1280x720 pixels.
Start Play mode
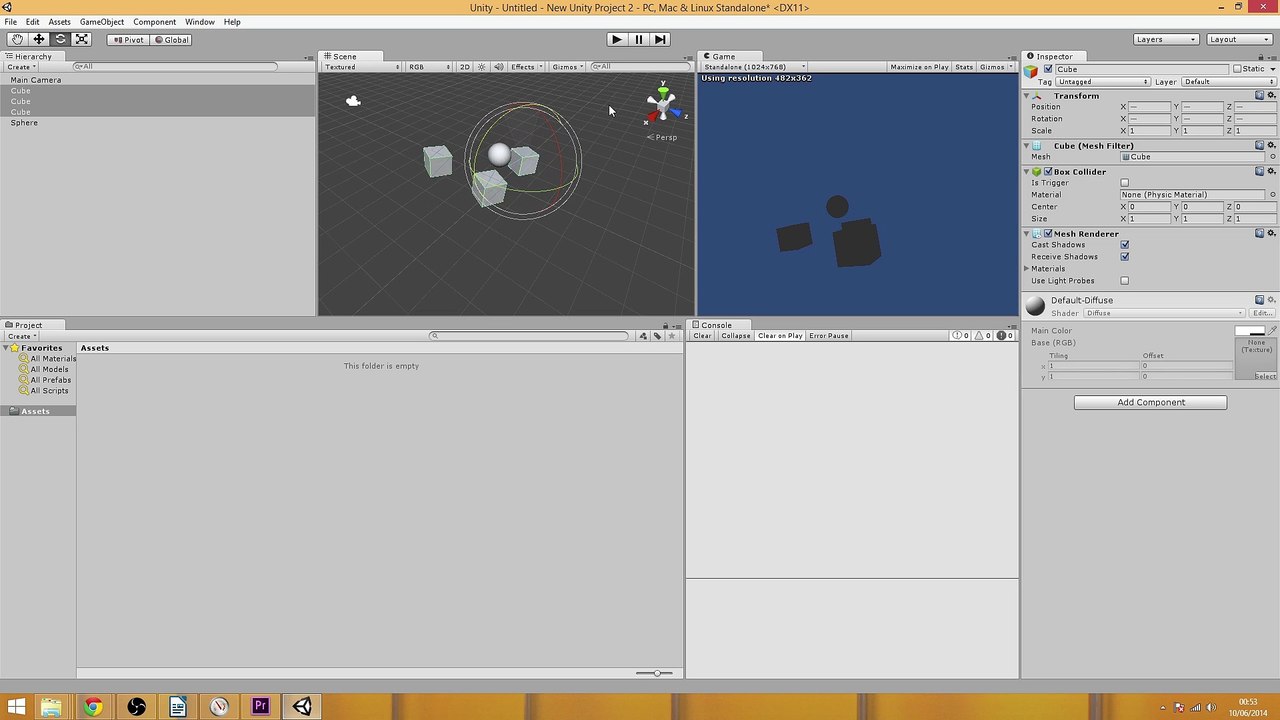[616, 39]
